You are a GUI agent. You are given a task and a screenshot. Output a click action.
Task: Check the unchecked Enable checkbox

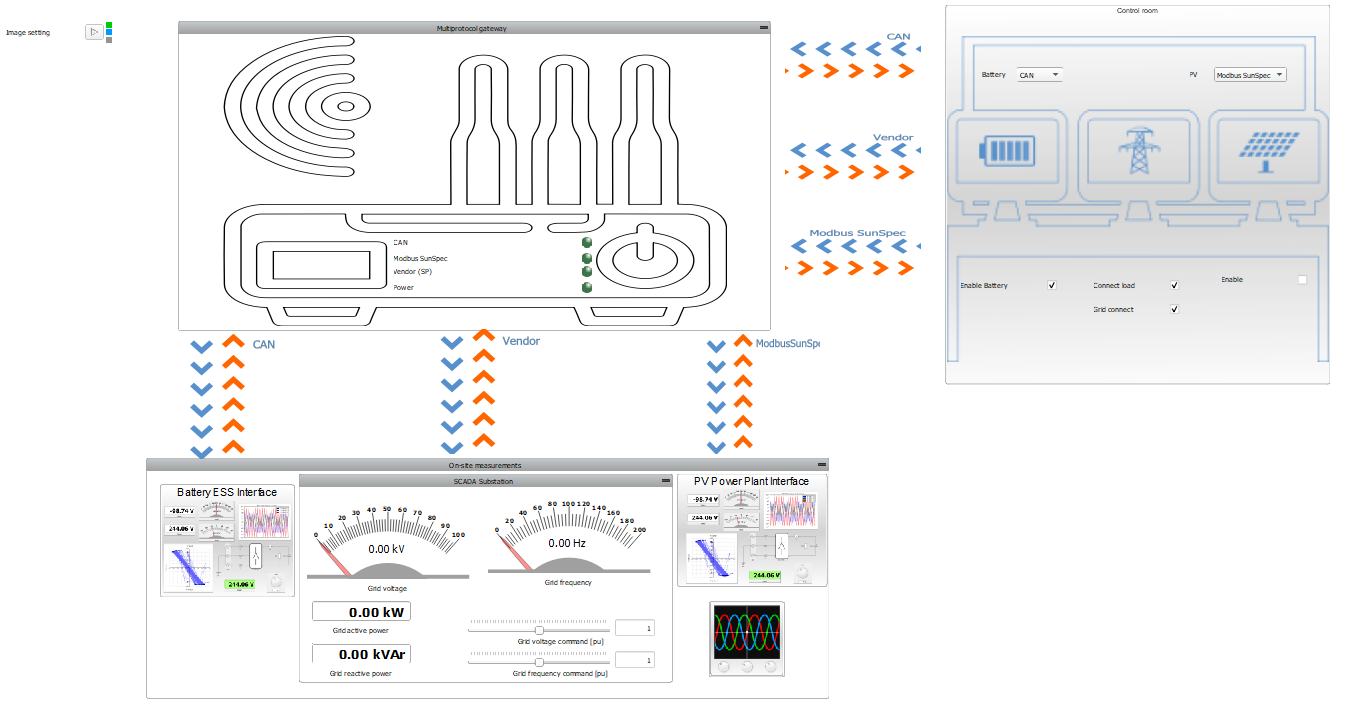pos(1302,280)
